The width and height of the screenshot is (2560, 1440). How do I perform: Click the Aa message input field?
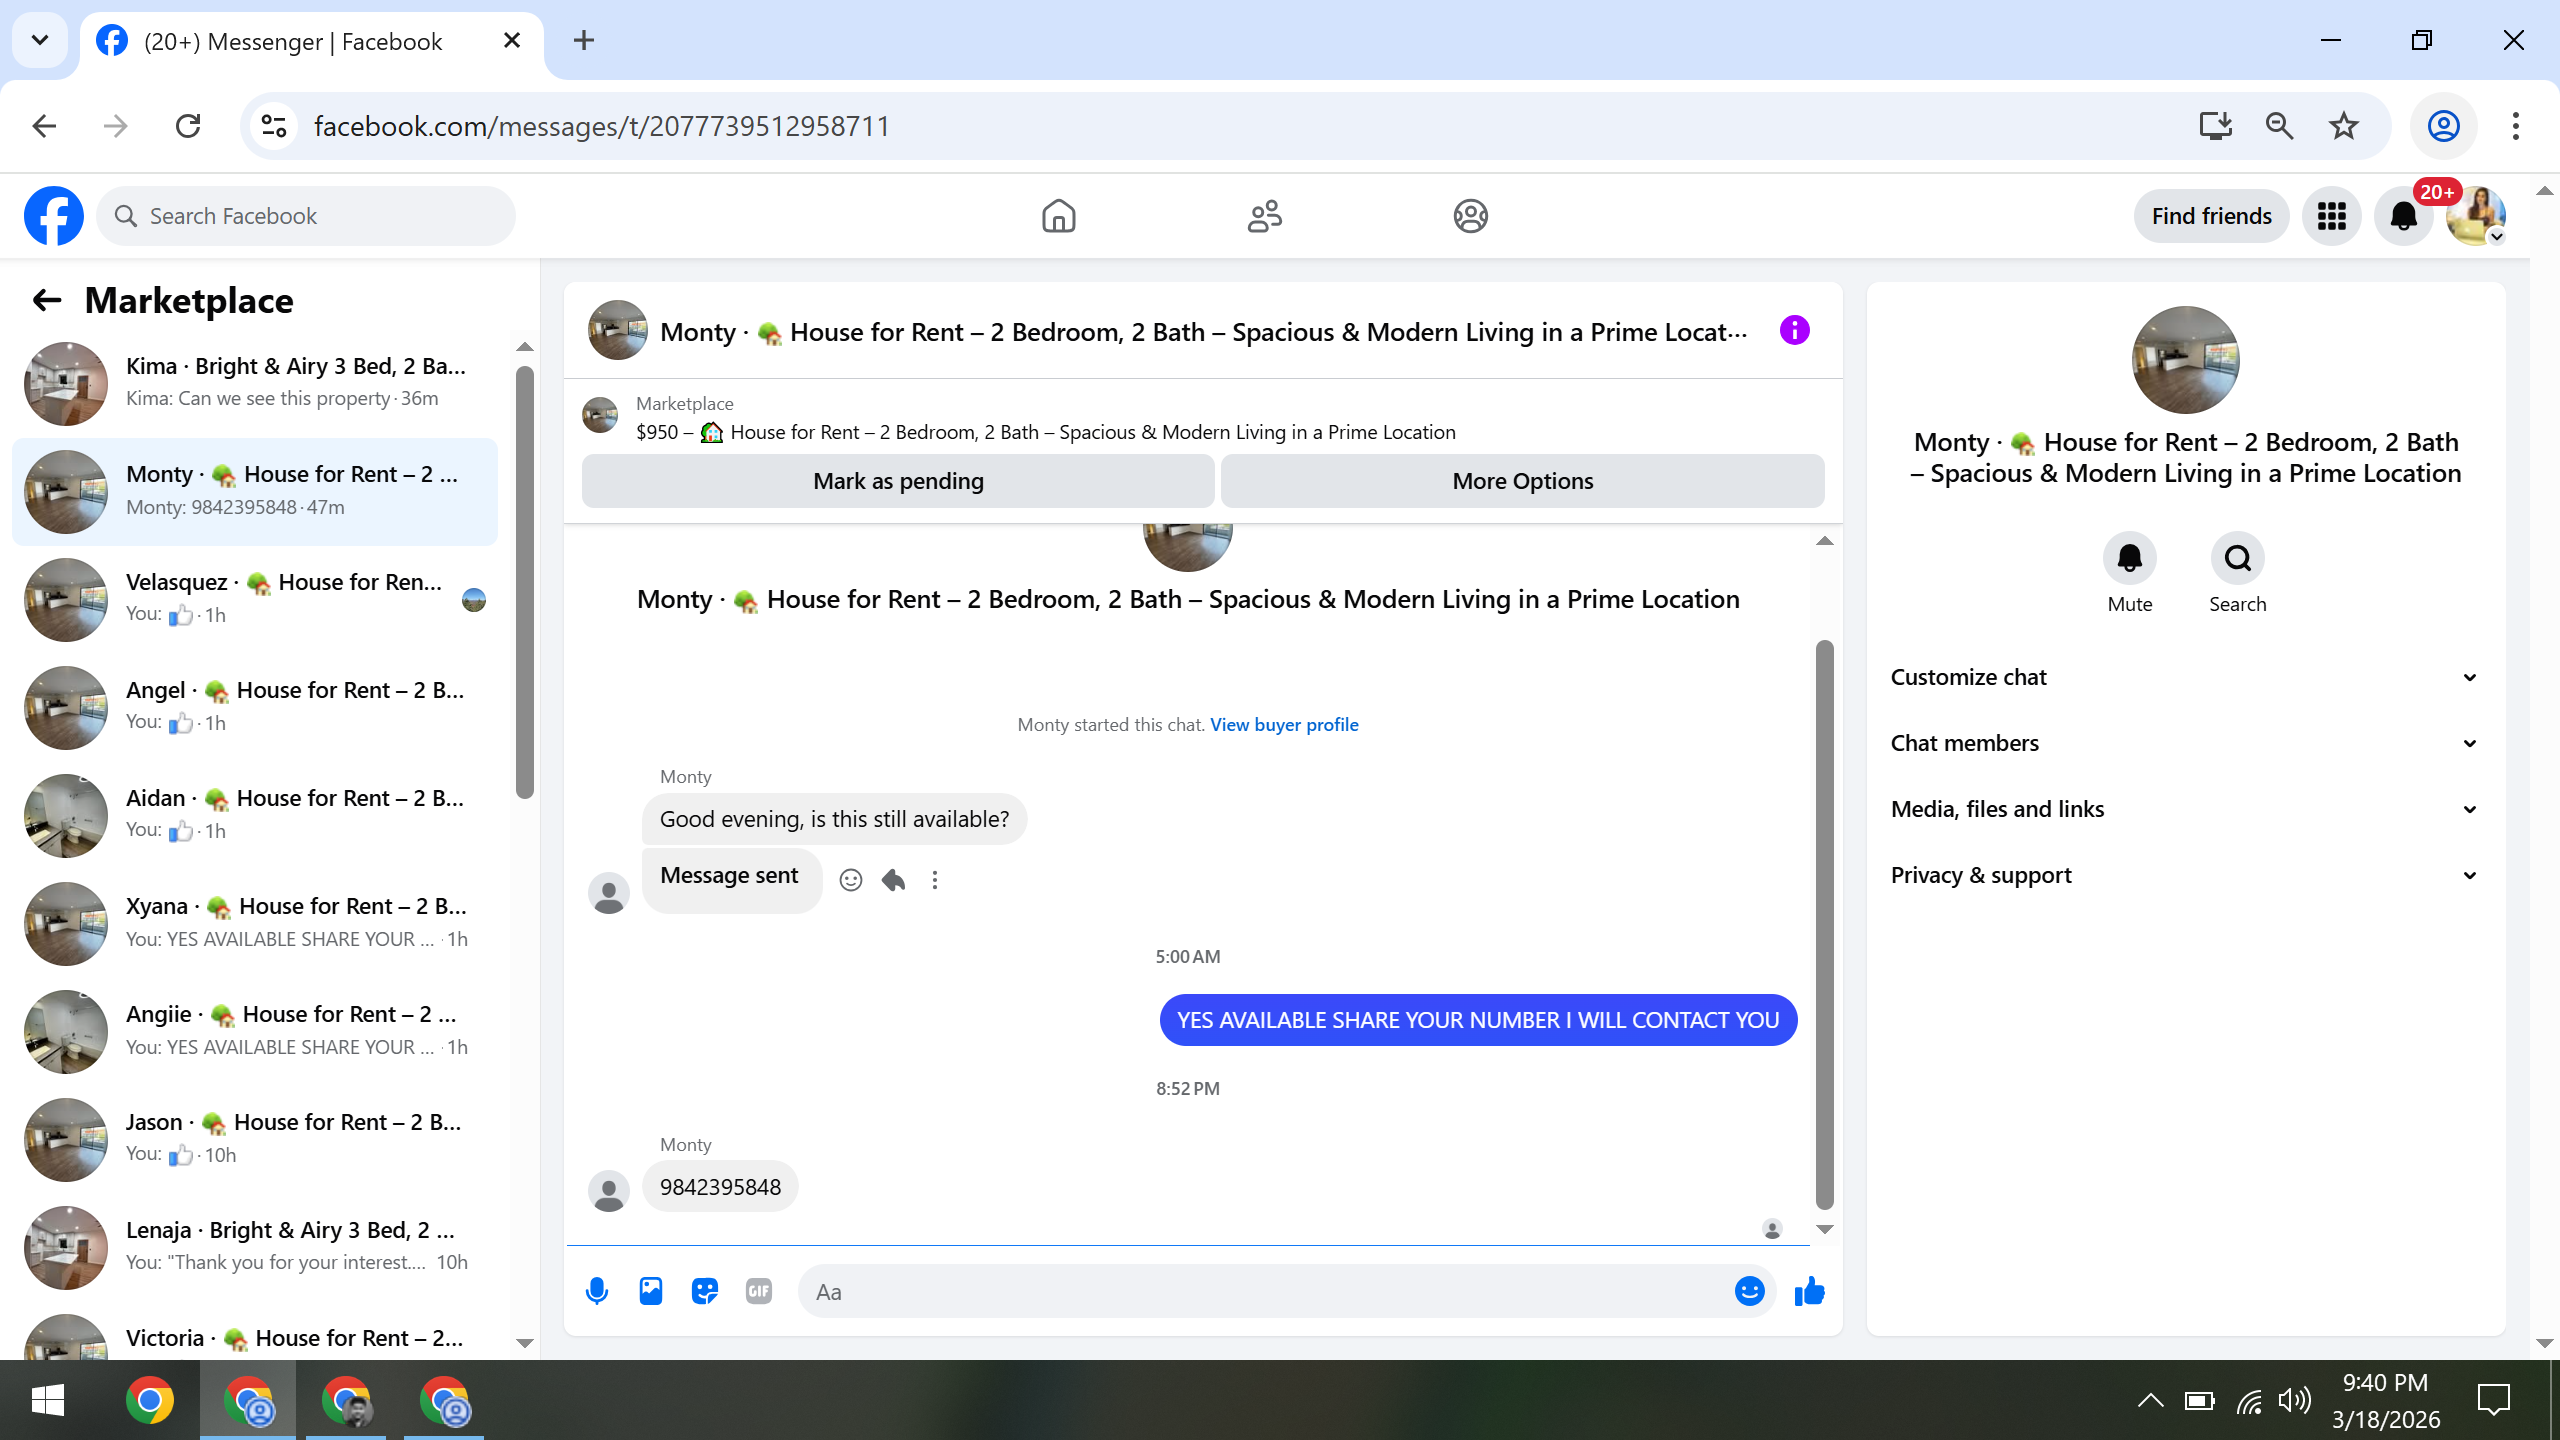[1260, 1291]
